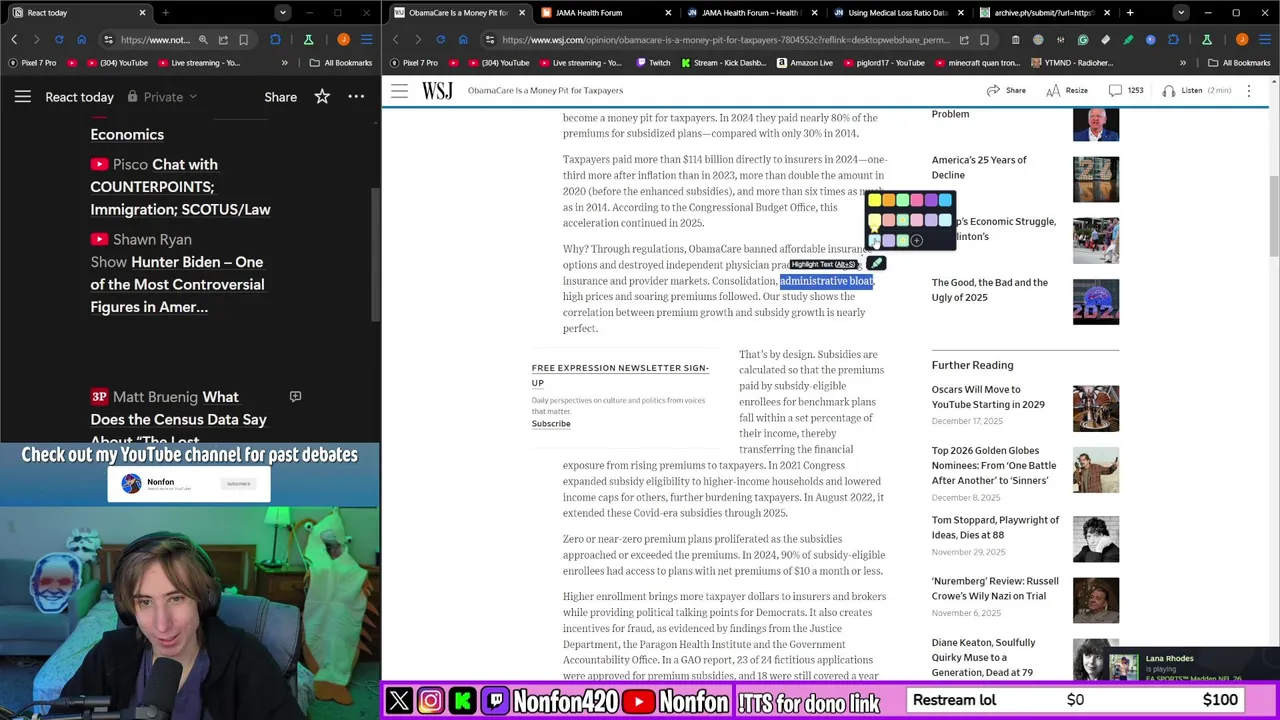Click comment icon beside Matt Bruenig entry

295,397
